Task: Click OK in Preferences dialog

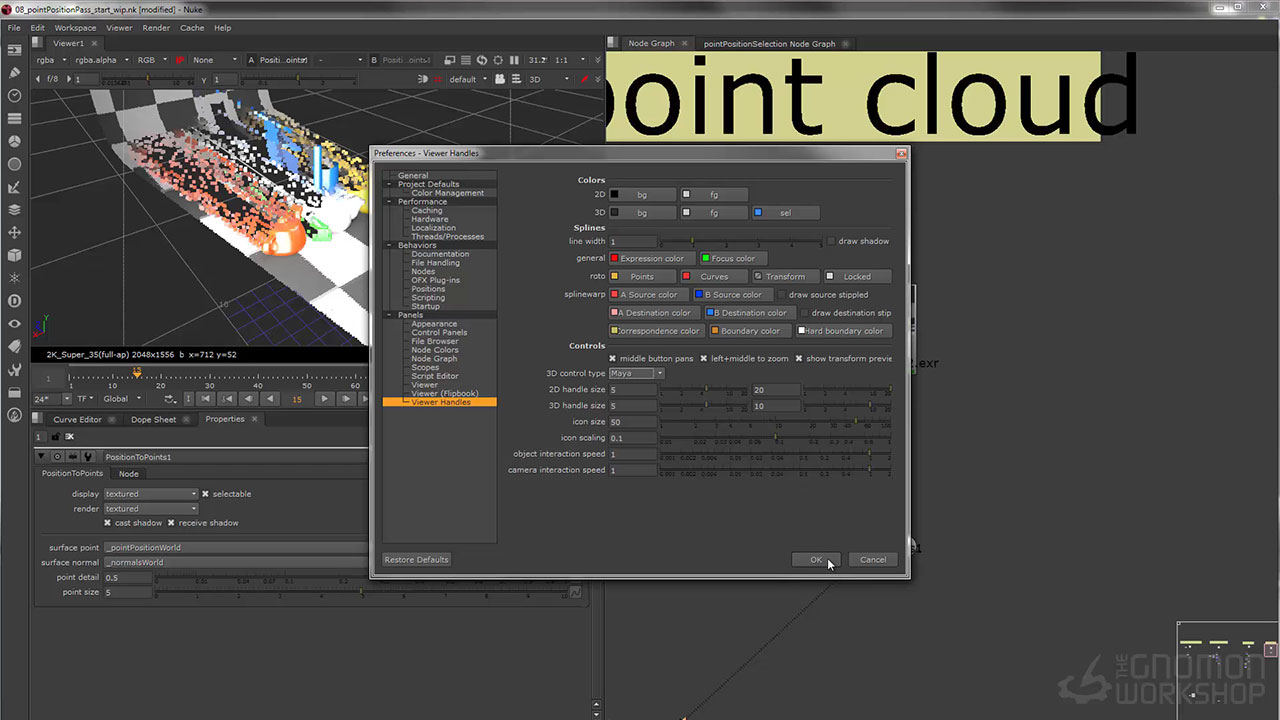Action: (816, 560)
